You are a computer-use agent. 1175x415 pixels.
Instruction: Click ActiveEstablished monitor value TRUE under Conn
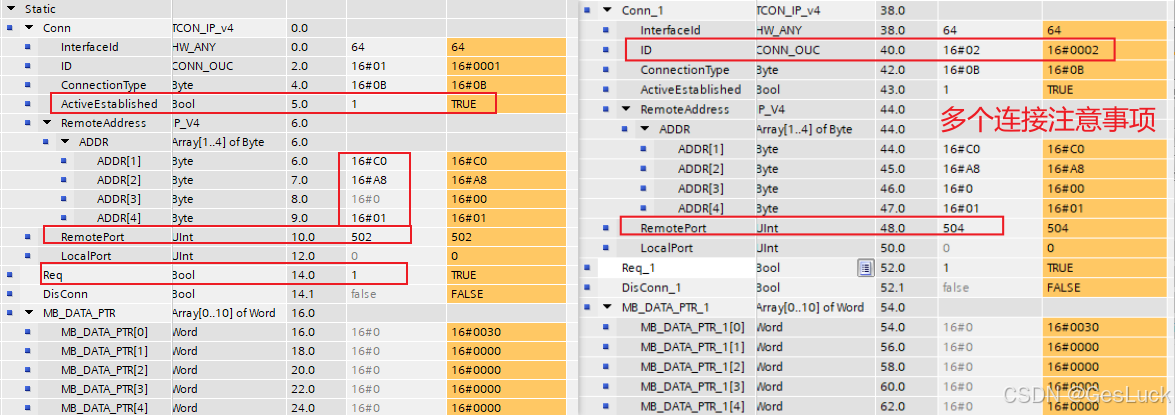[x=463, y=103]
